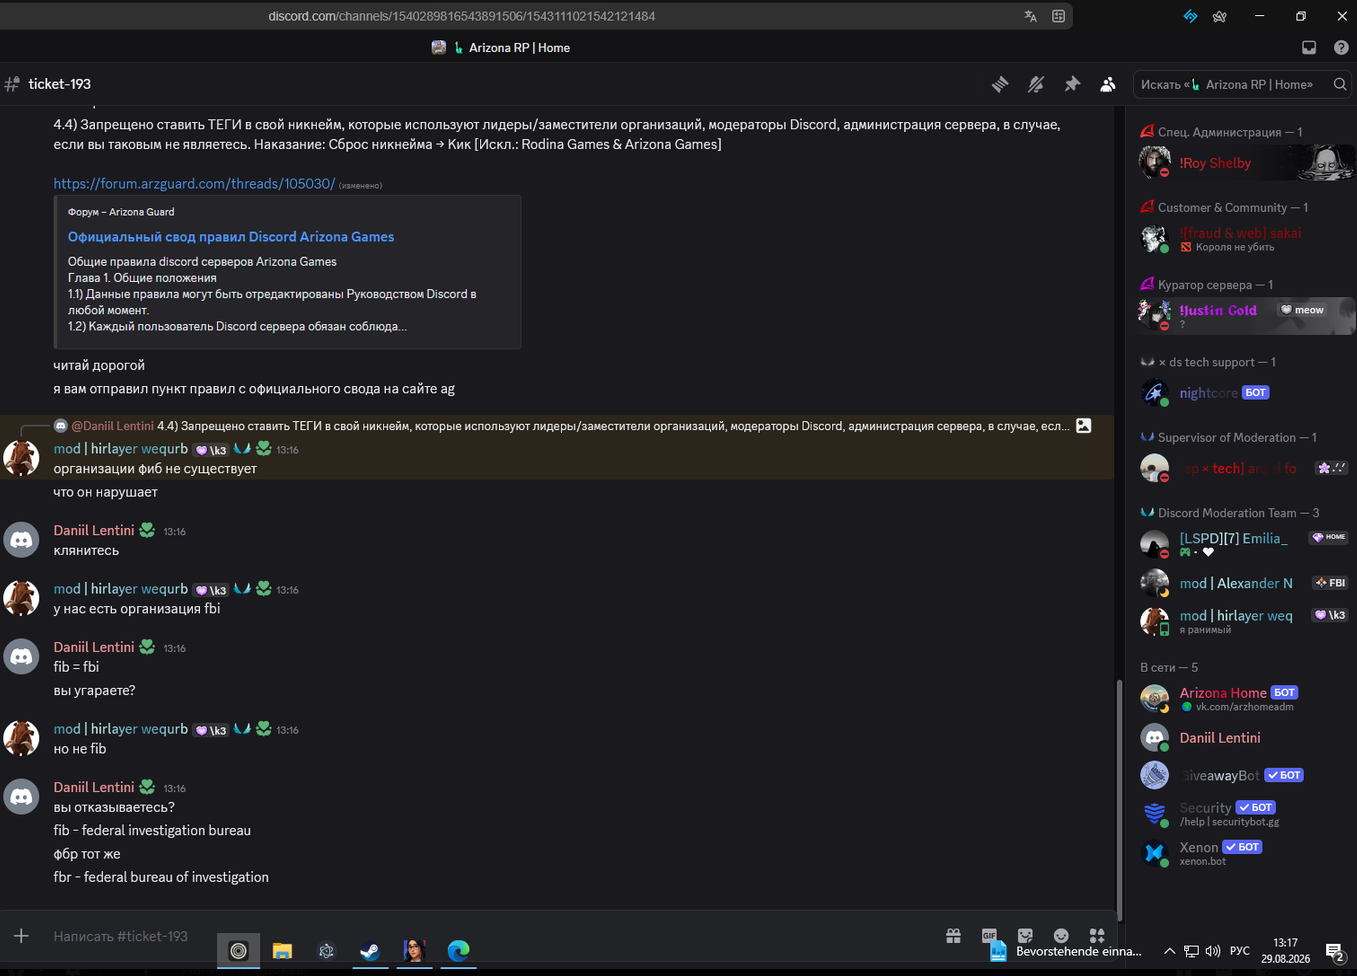Screen dimensions: 1357x976
Task: Open Daniil Lentini in the member list
Action: click(x=1246, y=738)
